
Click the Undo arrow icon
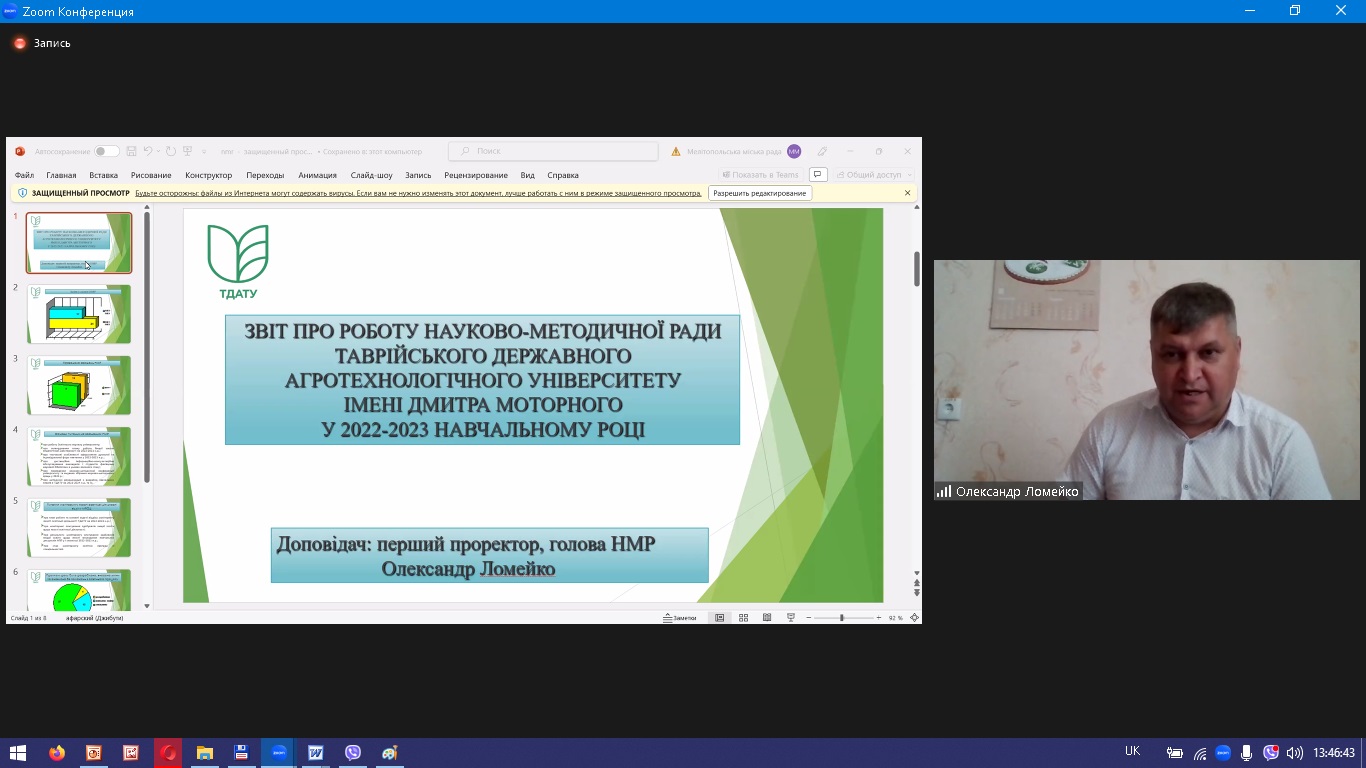[148, 152]
